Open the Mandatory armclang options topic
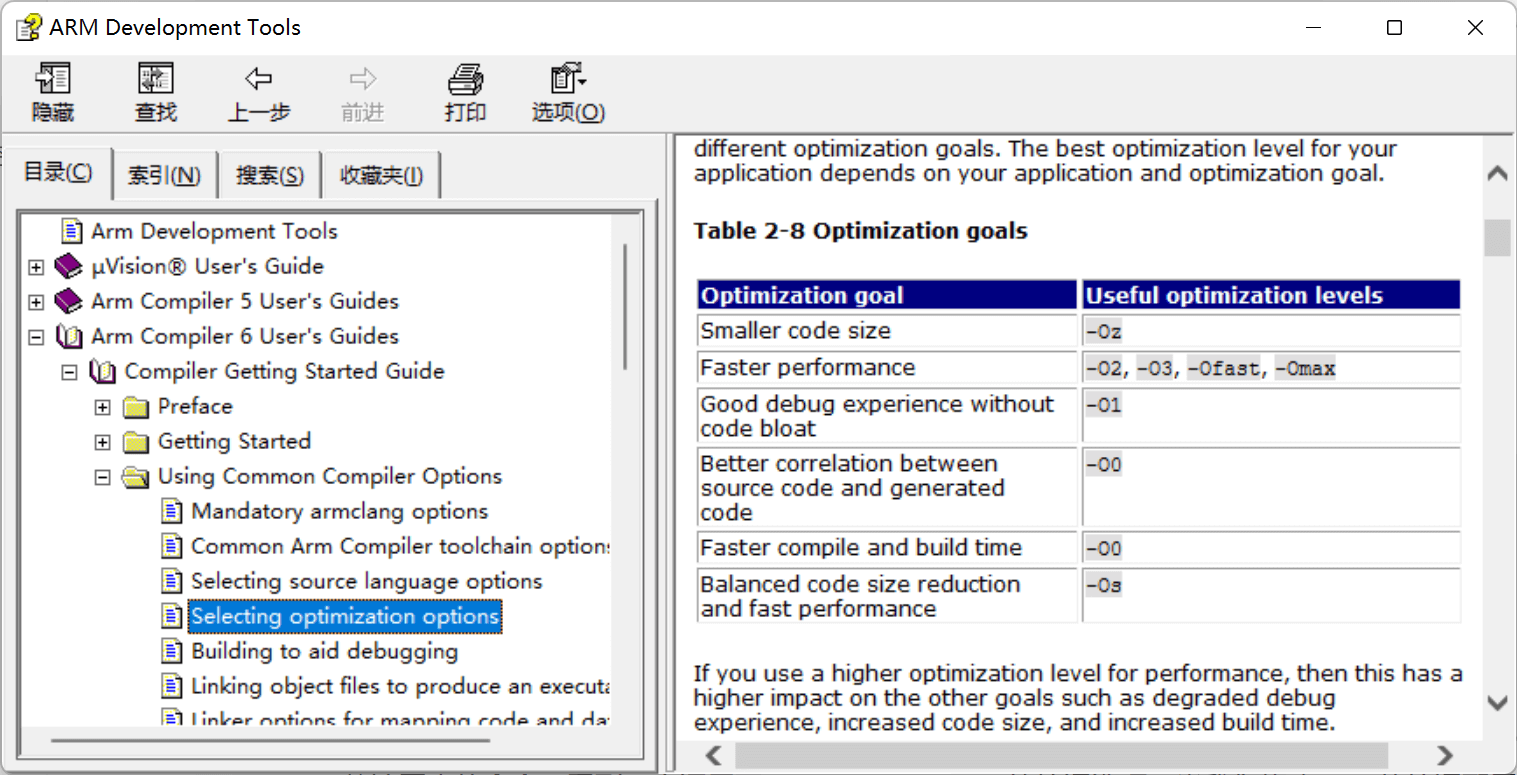 click(x=339, y=512)
